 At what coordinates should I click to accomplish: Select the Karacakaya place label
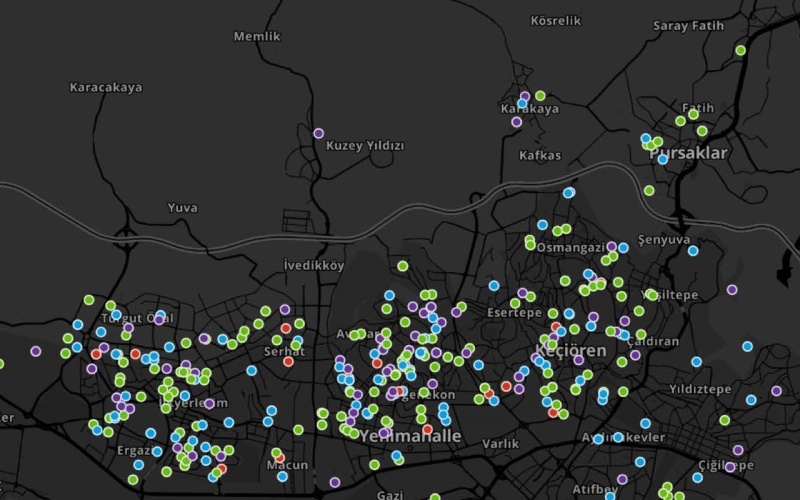[x=106, y=87]
